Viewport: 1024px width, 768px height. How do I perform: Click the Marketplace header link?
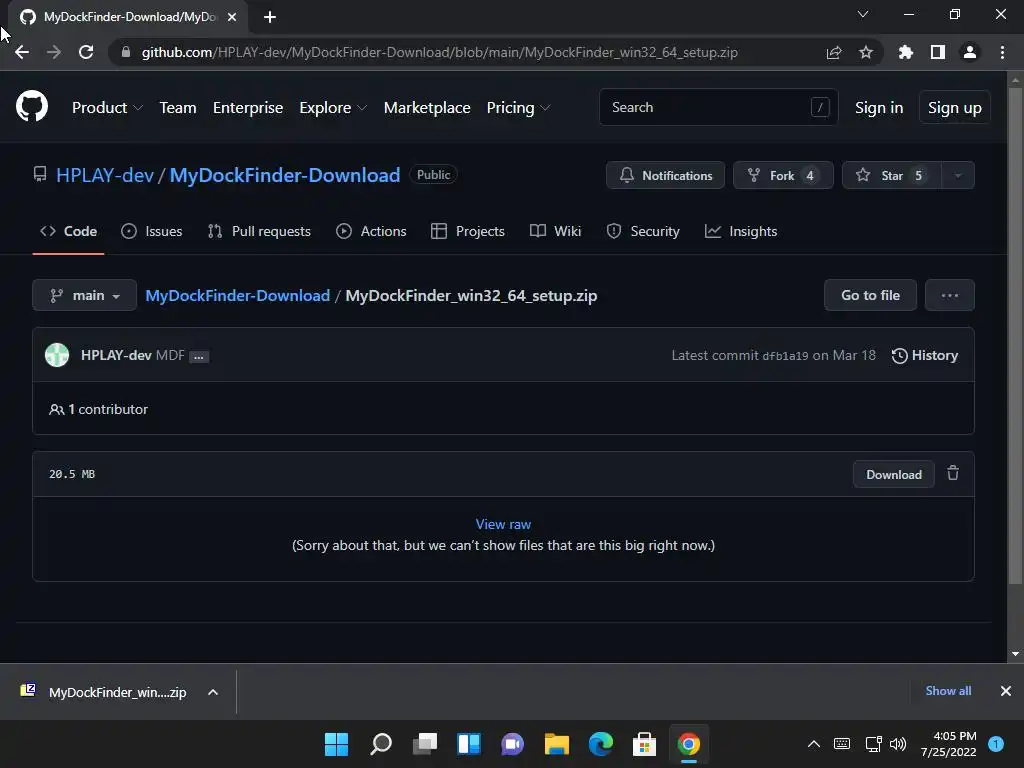pyautogui.click(x=427, y=108)
